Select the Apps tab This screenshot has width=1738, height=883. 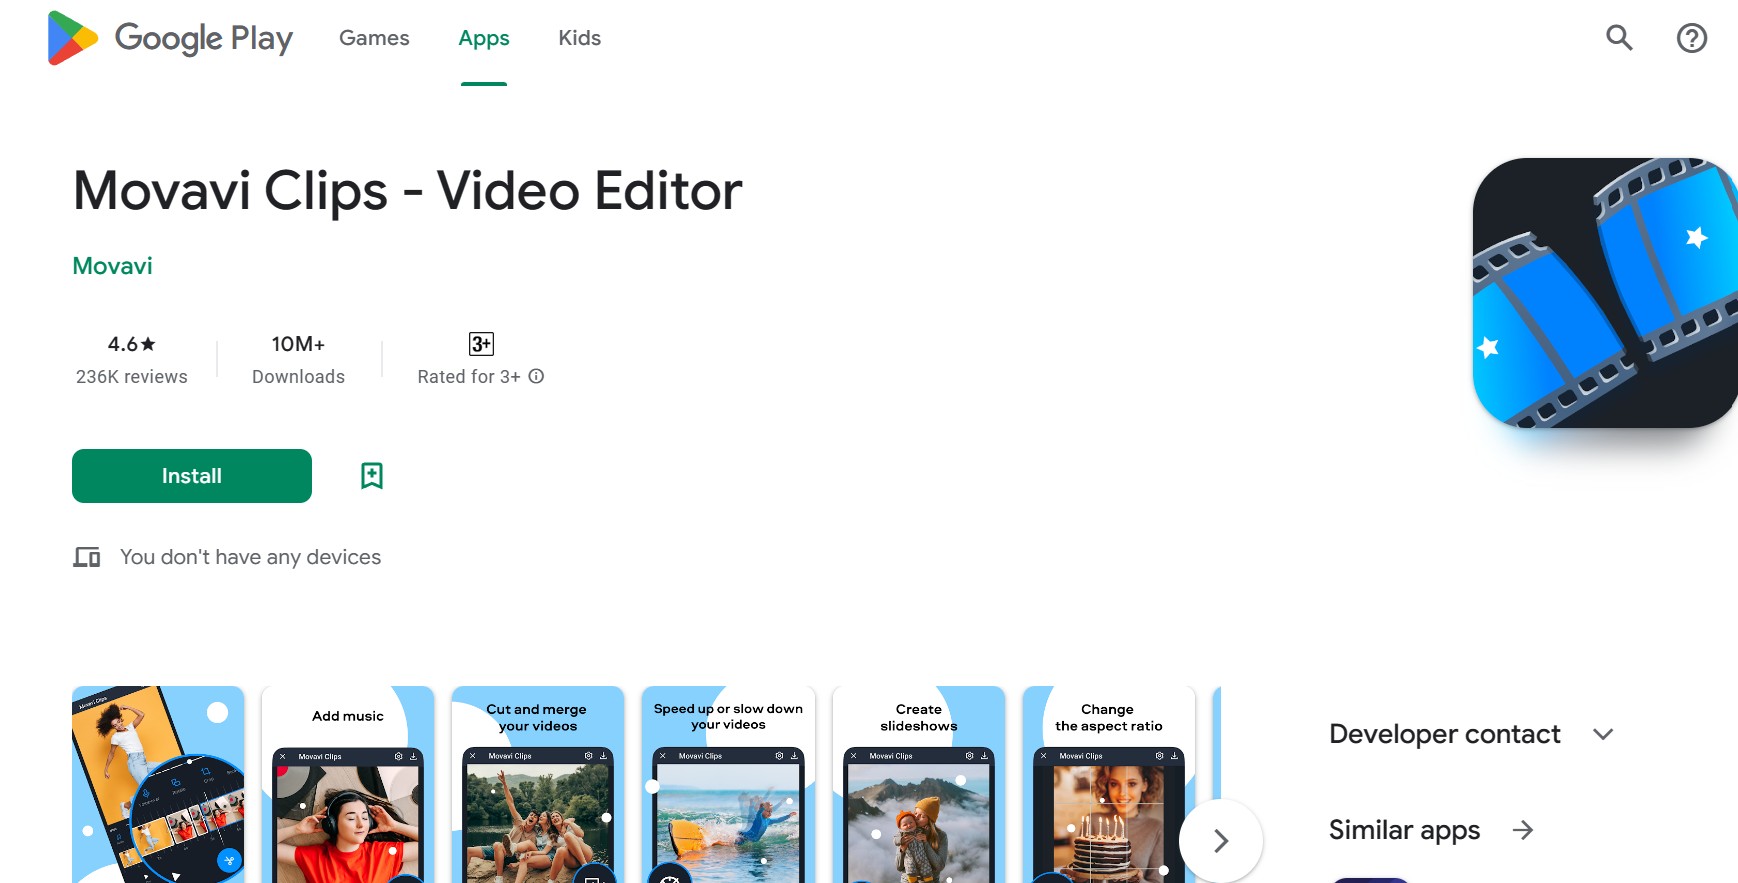[x=484, y=38]
